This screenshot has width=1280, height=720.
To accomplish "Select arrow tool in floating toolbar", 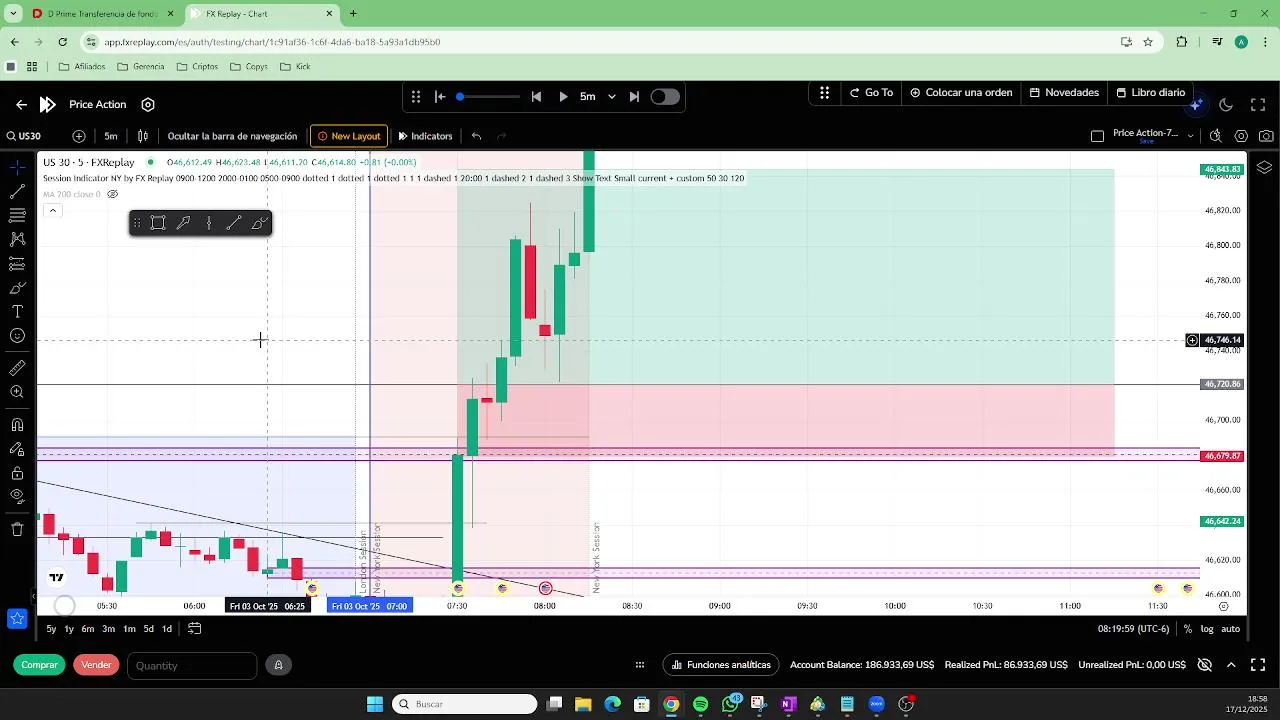I will (x=183, y=223).
